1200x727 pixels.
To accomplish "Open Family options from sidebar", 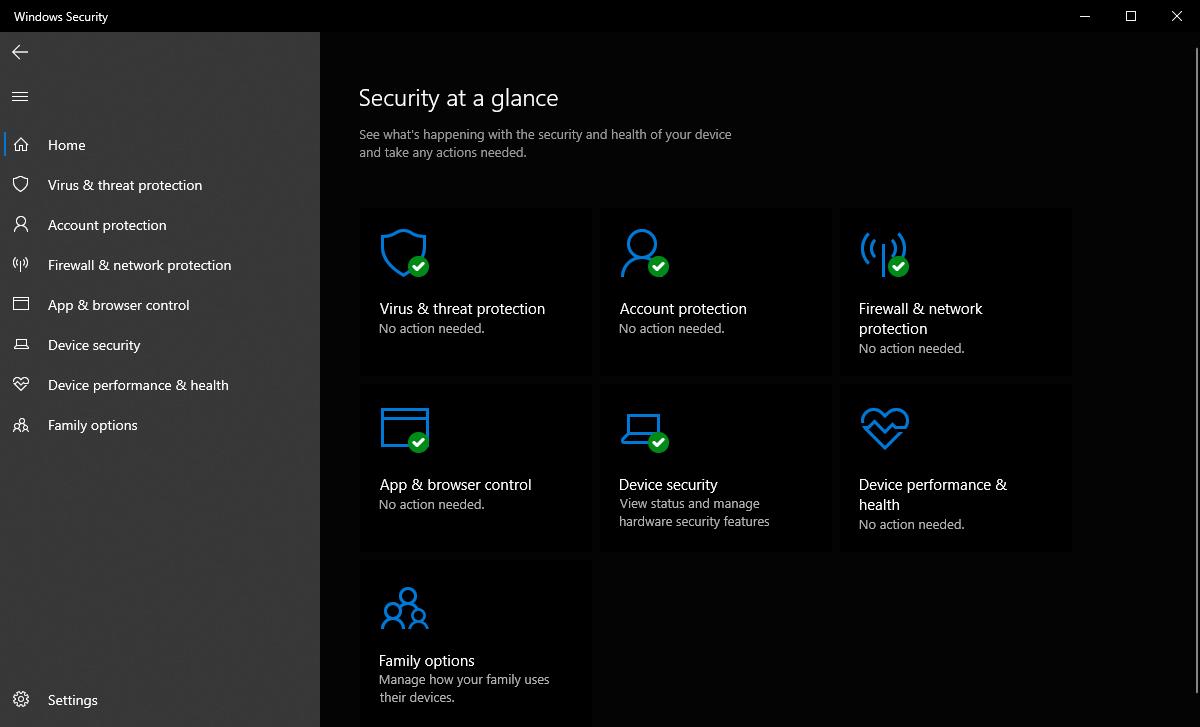I will pyautogui.click(x=160, y=425).
